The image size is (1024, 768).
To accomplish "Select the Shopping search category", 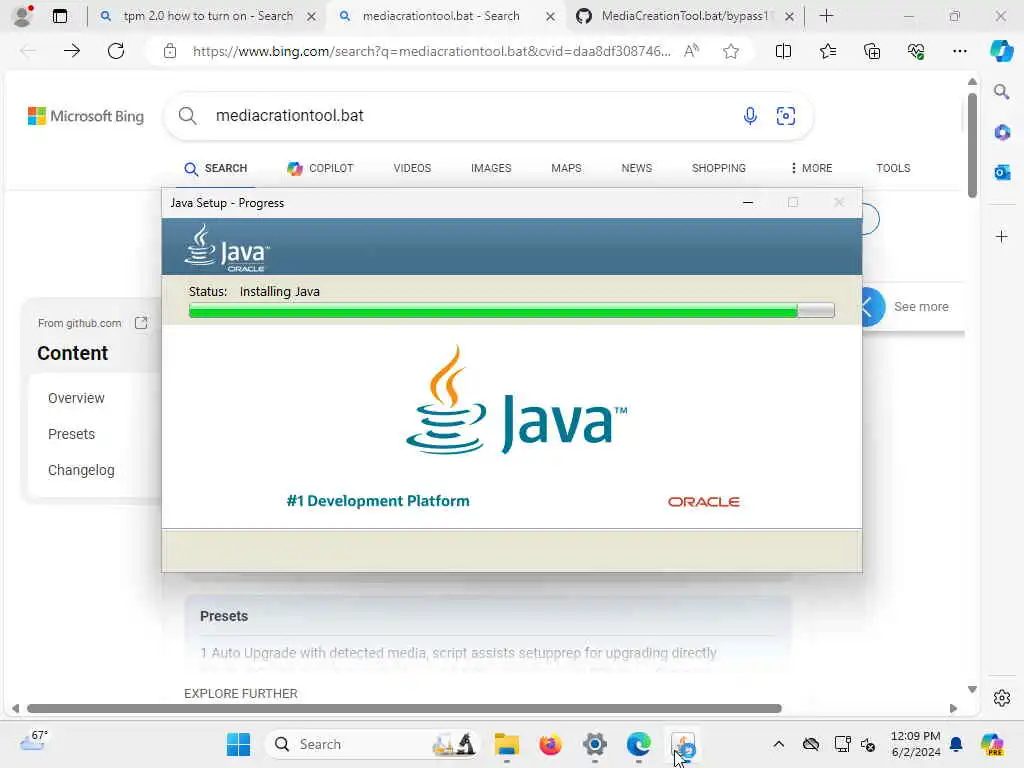I will click(718, 168).
